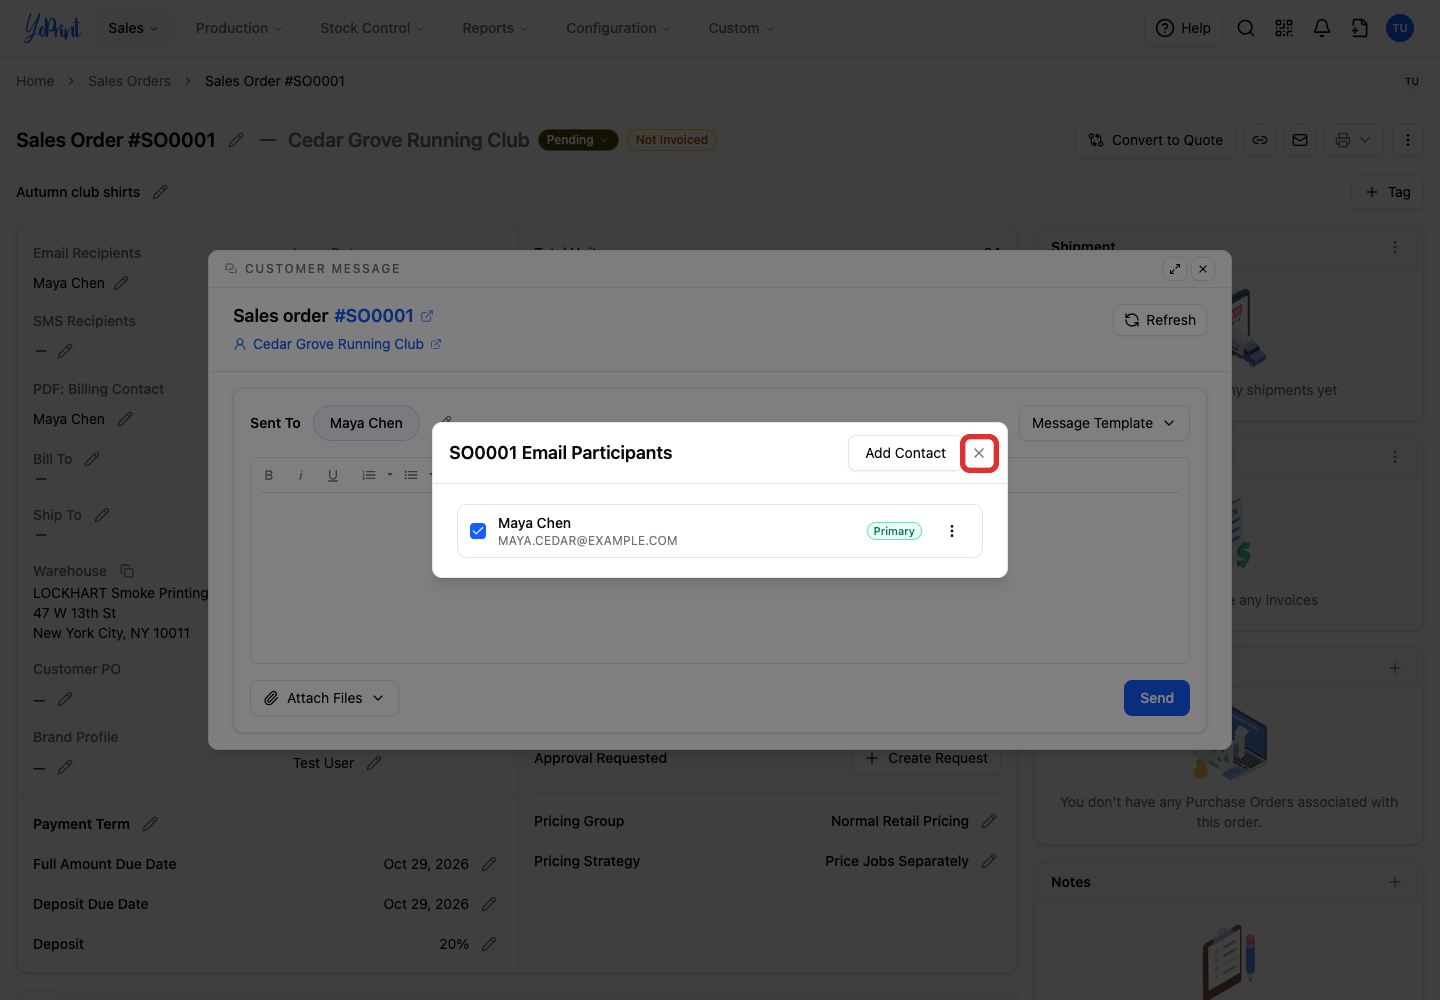Open the search icon in the top bar
The width and height of the screenshot is (1440, 1000).
pos(1246,28)
